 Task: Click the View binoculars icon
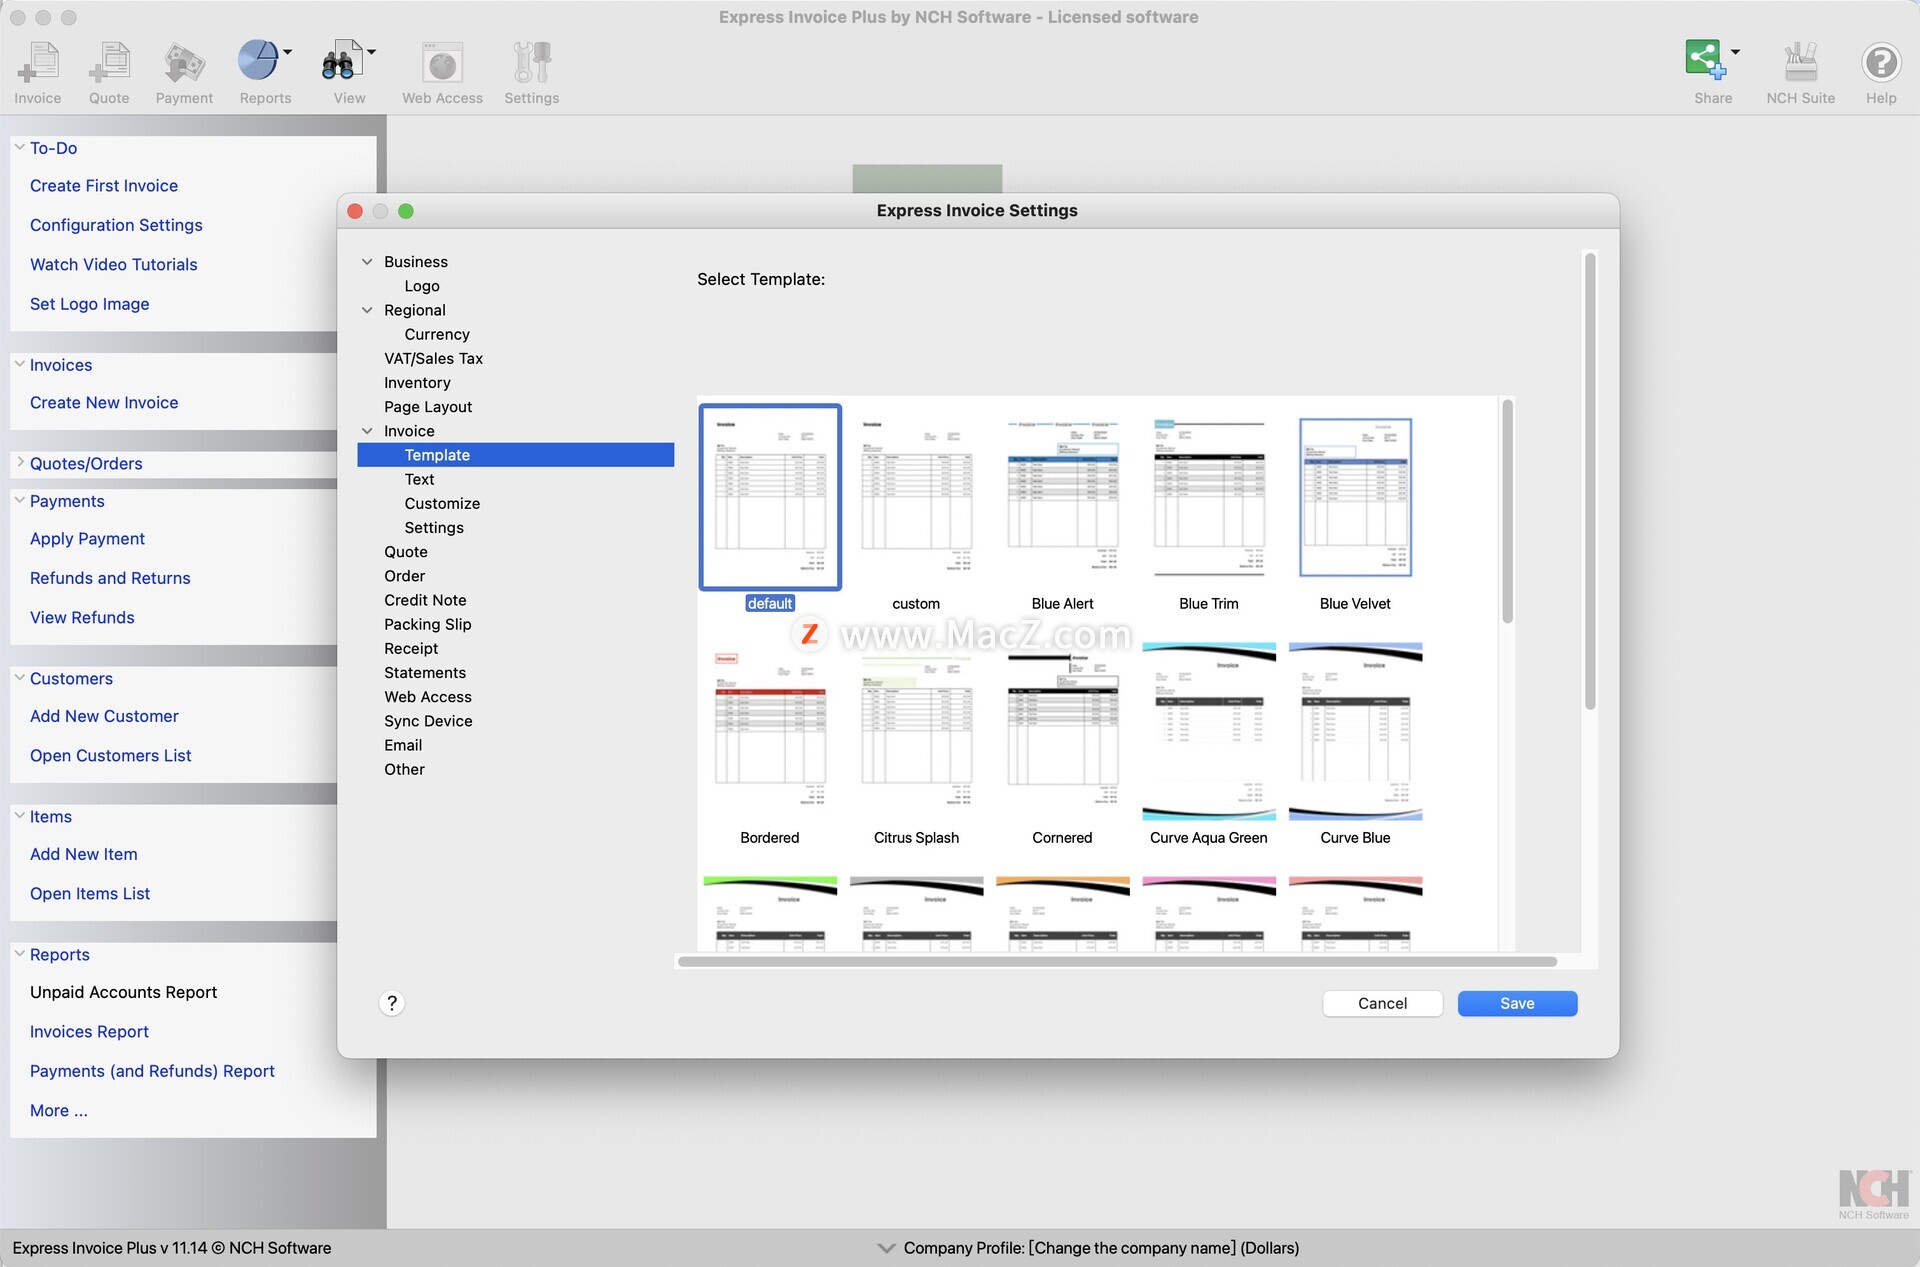pyautogui.click(x=341, y=61)
